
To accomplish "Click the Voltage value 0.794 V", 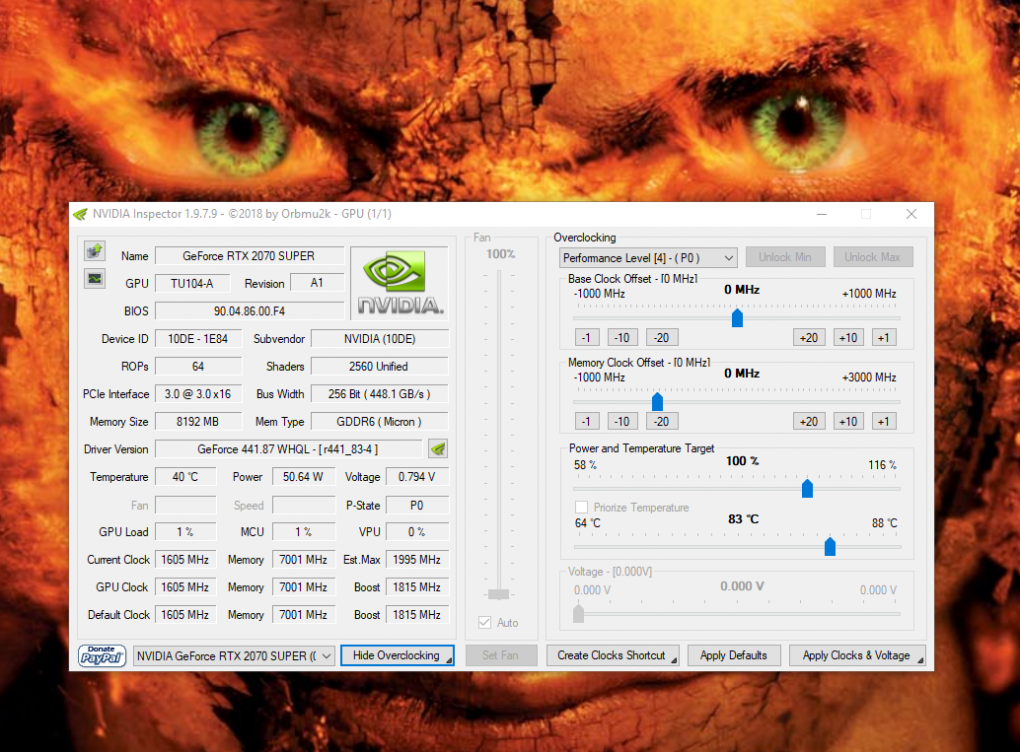I will tap(417, 477).
